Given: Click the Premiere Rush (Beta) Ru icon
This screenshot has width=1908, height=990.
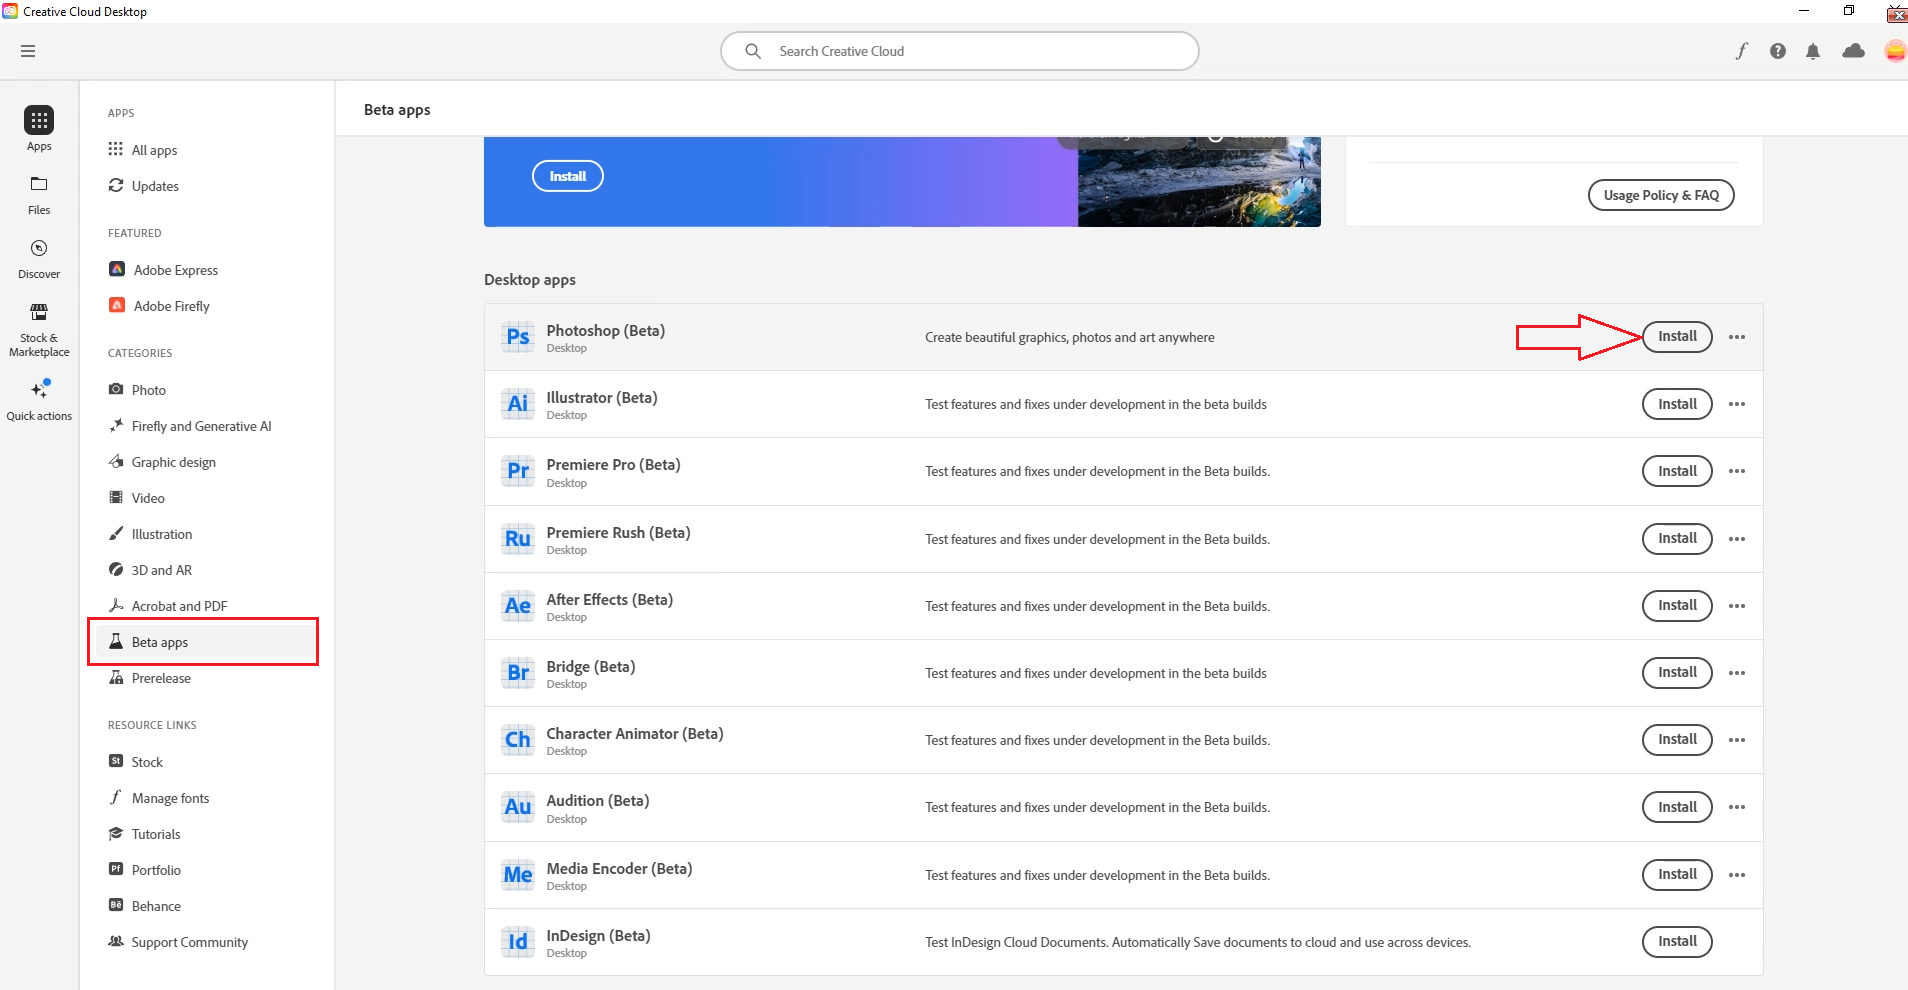Looking at the screenshot, I should point(518,539).
